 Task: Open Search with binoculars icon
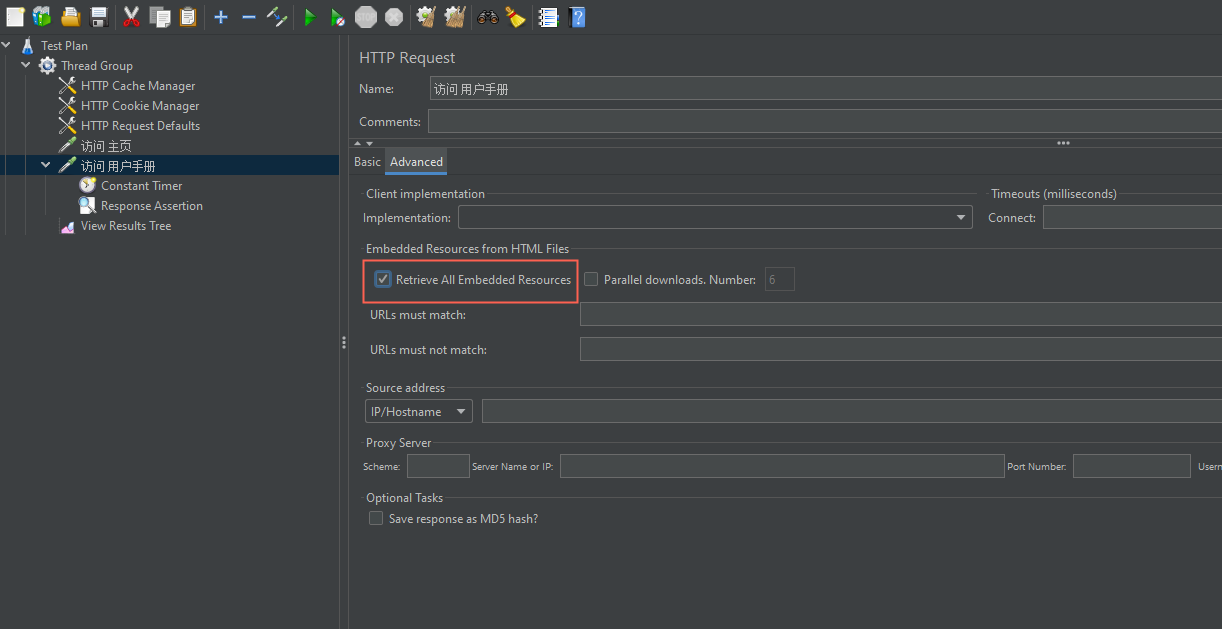[488, 16]
